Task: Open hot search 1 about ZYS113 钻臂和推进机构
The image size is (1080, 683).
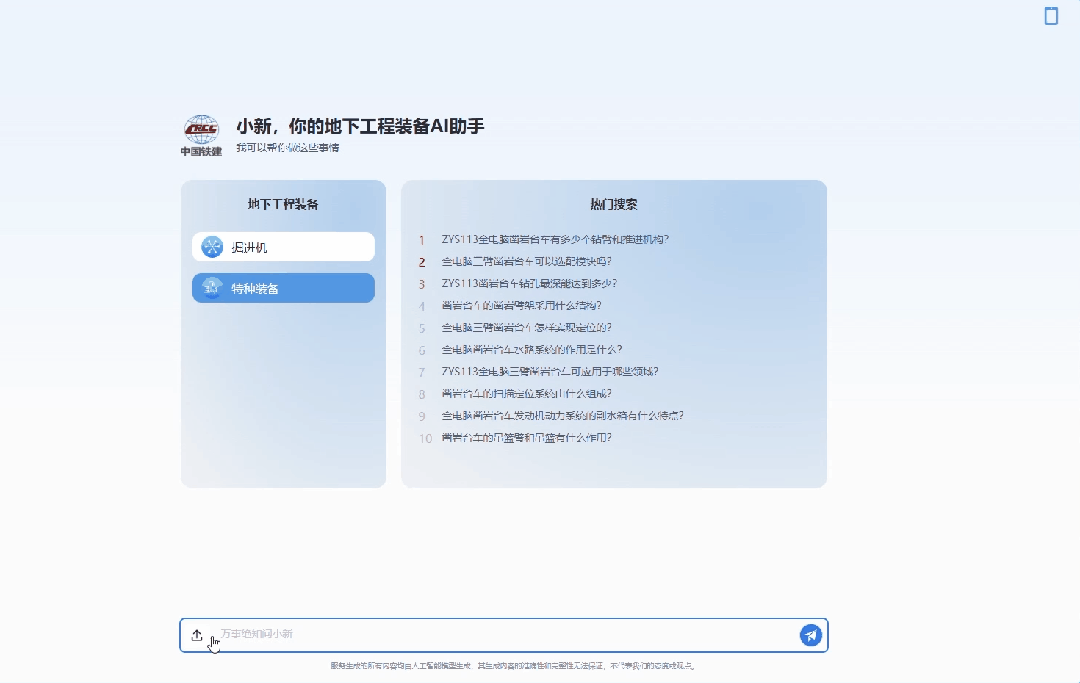Action: [x=555, y=240]
